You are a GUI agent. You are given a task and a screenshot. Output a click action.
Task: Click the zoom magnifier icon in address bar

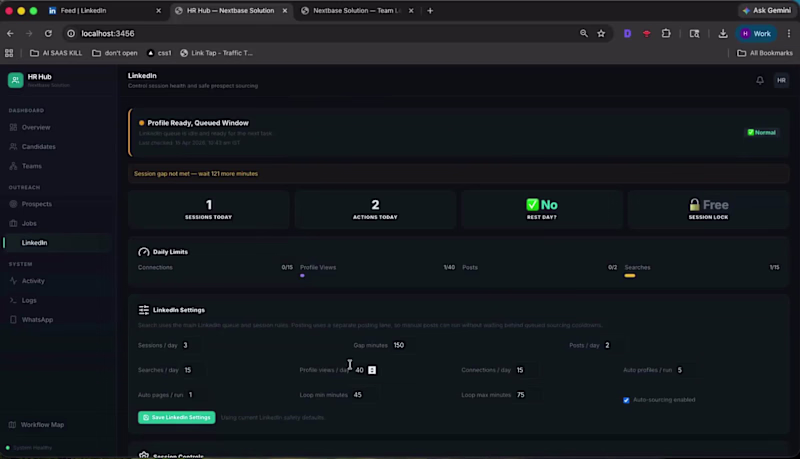[x=584, y=34]
